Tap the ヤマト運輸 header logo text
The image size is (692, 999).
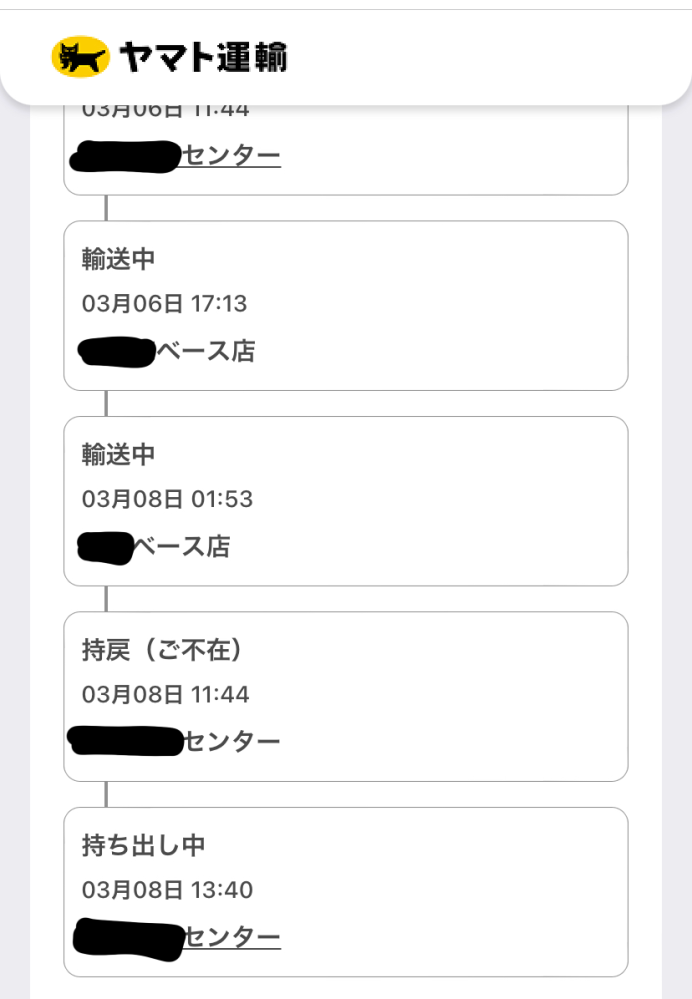pyautogui.click(x=203, y=58)
